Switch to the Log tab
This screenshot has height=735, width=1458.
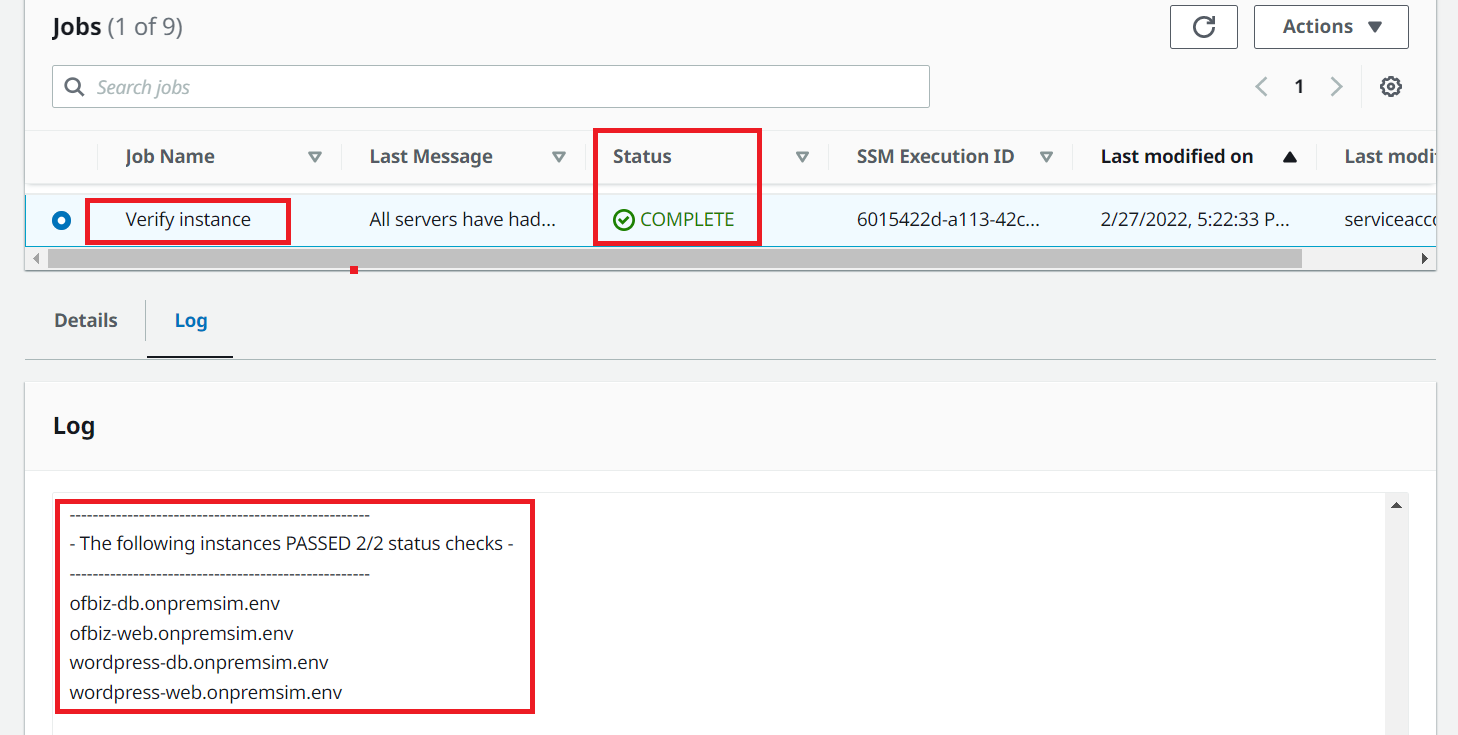tap(191, 321)
